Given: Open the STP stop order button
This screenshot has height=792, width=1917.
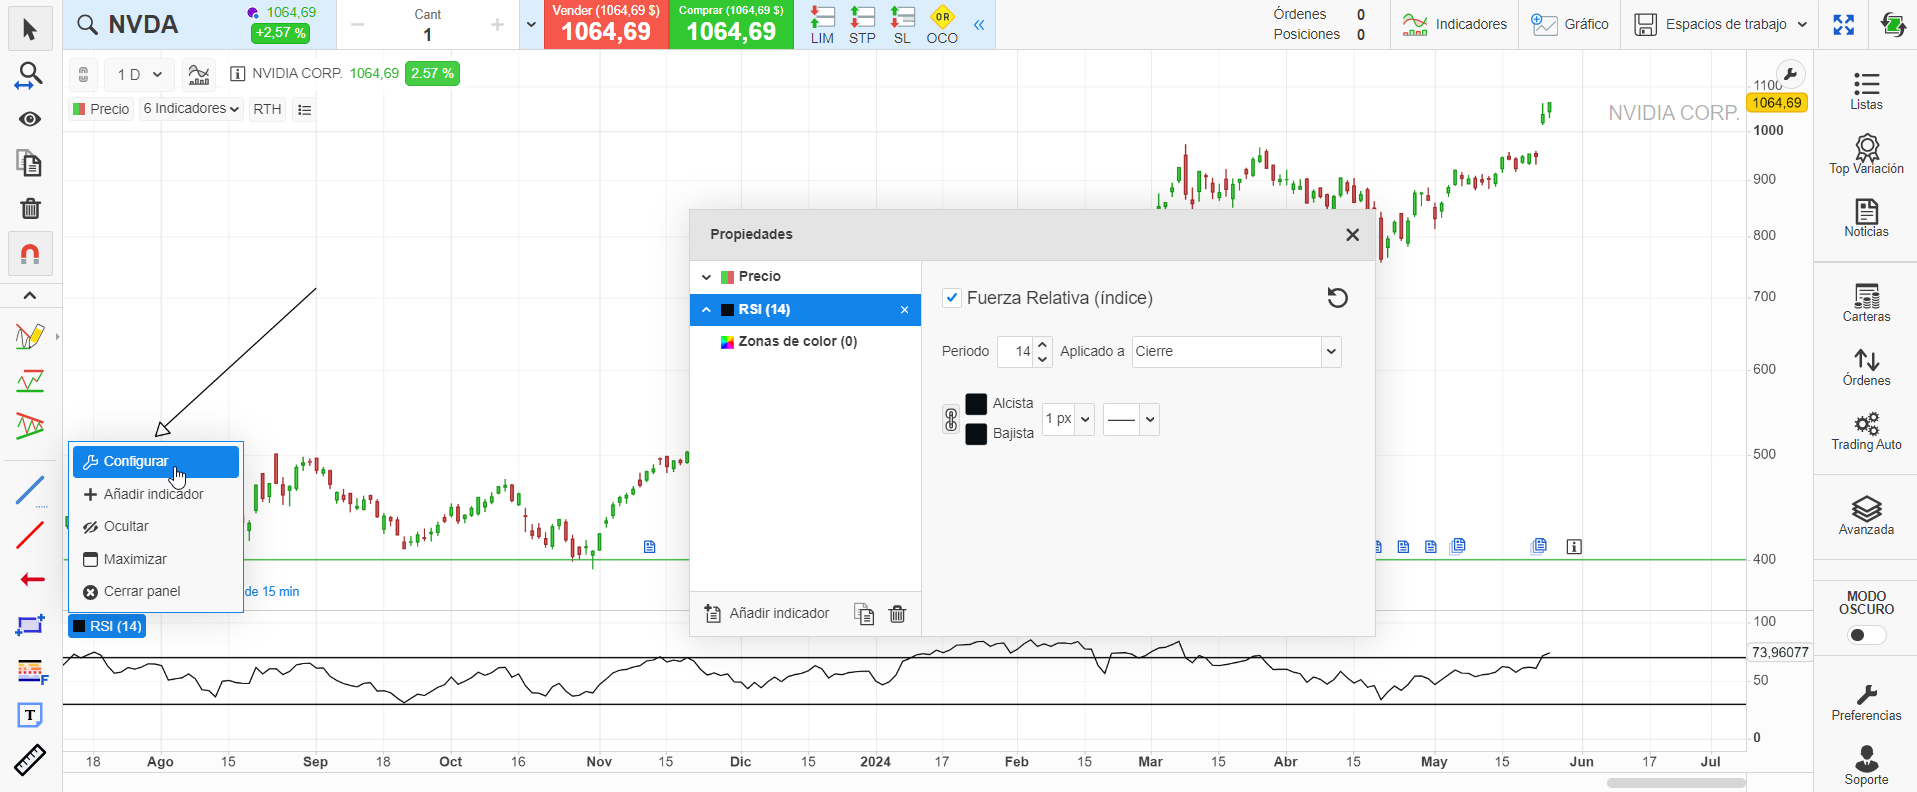Looking at the screenshot, I should point(862,25).
